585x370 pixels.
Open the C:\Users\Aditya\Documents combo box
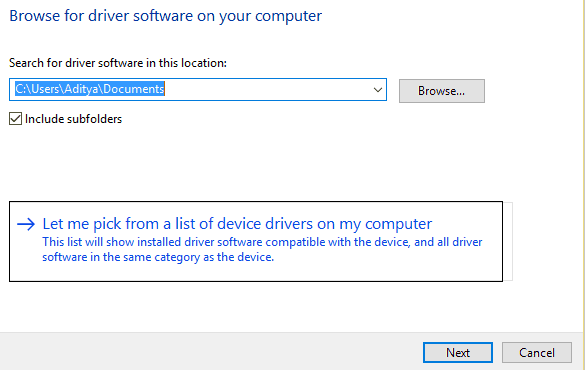coord(198,90)
